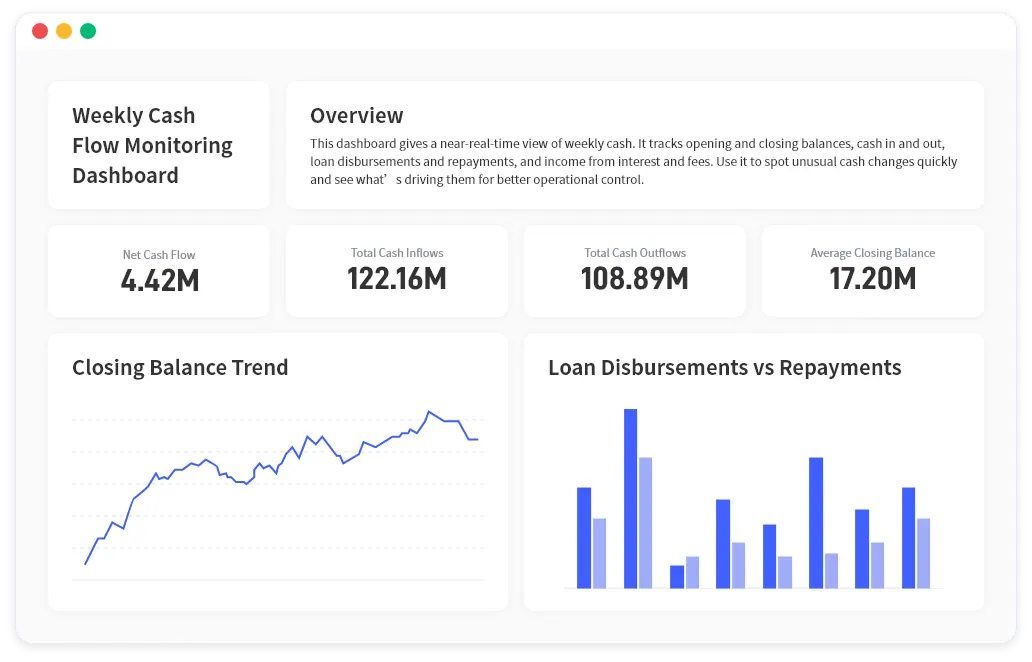This screenshot has height=662, width=1032.
Task: Click the Overview description paragraph text
Action: click(x=634, y=160)
